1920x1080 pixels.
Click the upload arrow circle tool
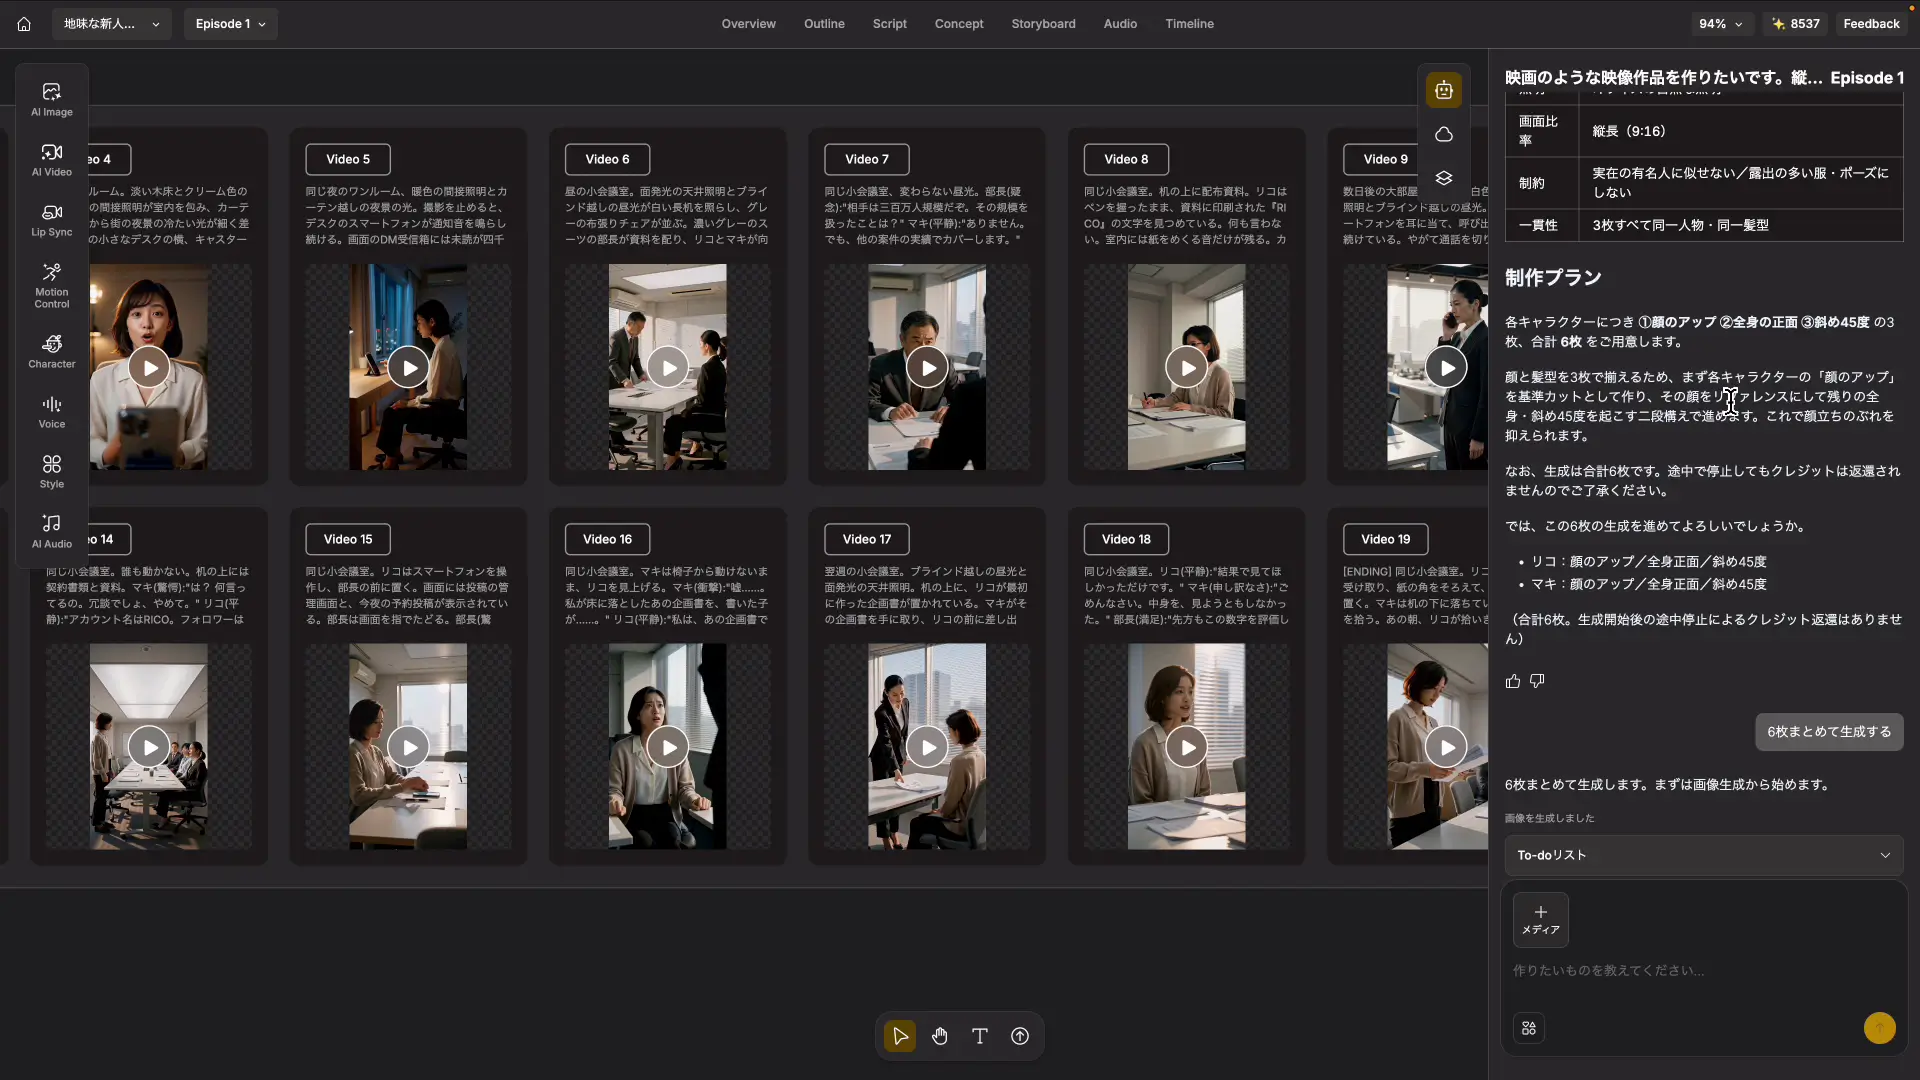[1020, 1036]
